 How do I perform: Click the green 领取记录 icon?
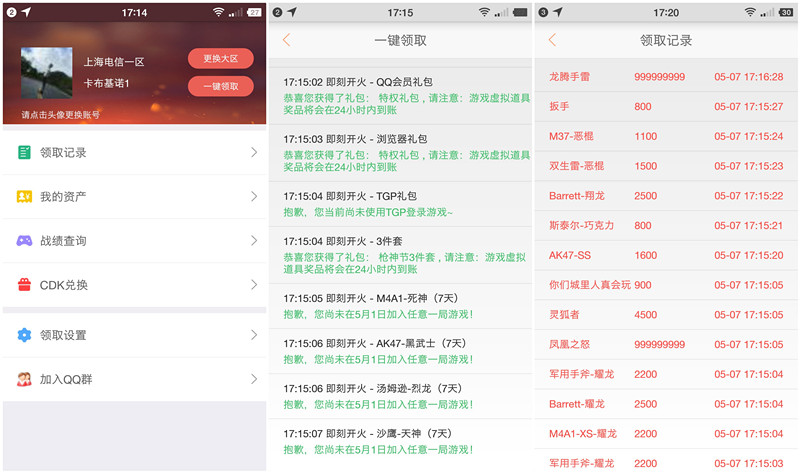[x=24, y=152]
